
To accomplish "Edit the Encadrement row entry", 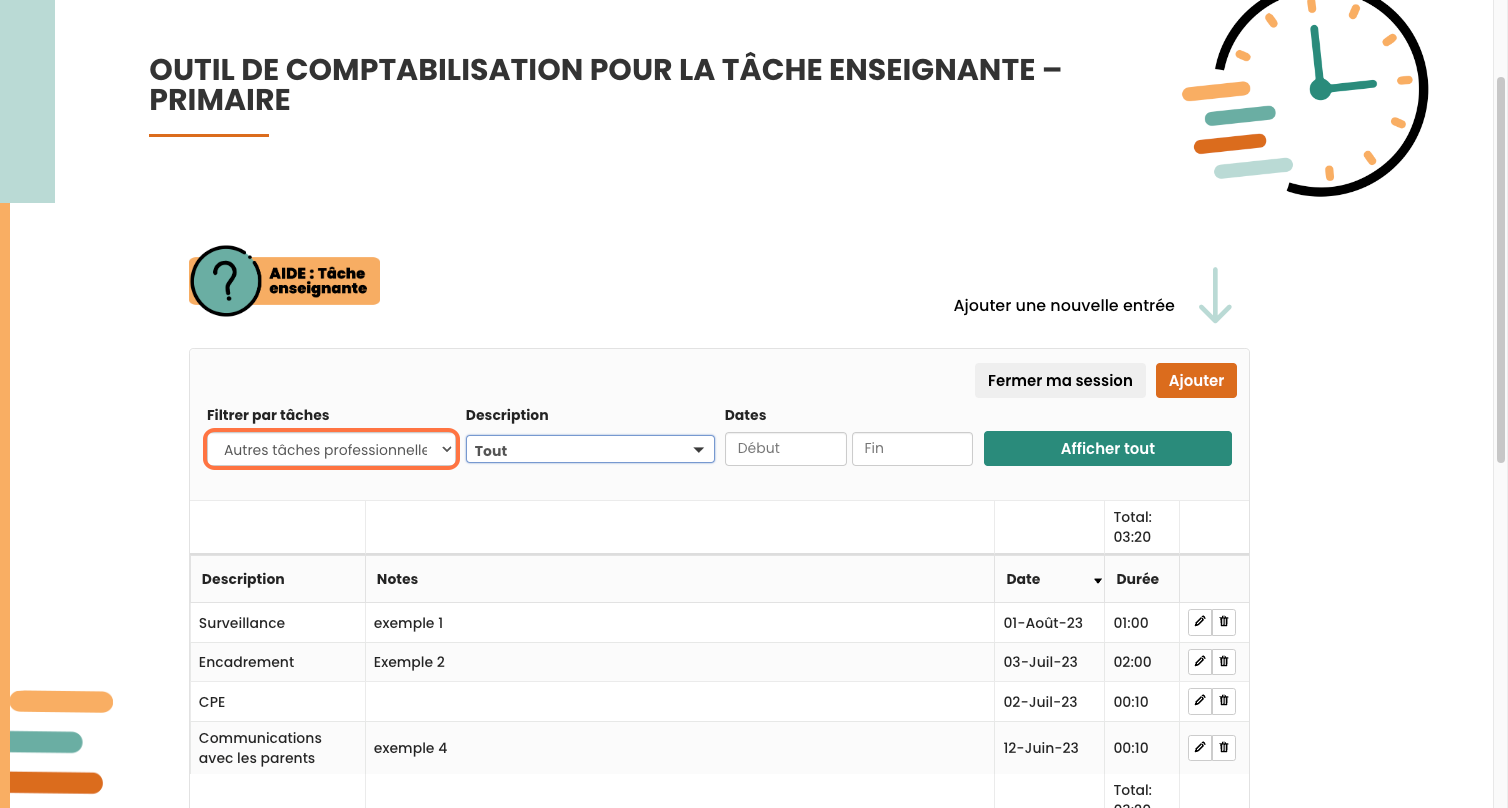I will pyautogui.click(x=1200, y=662).
